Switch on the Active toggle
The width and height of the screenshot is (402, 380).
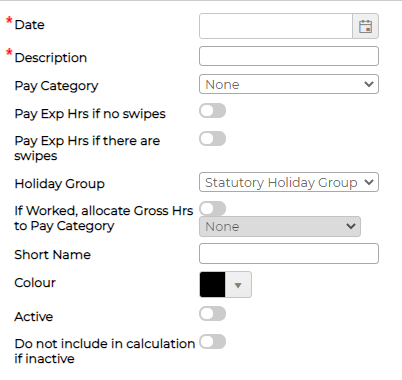pos(213,314)
